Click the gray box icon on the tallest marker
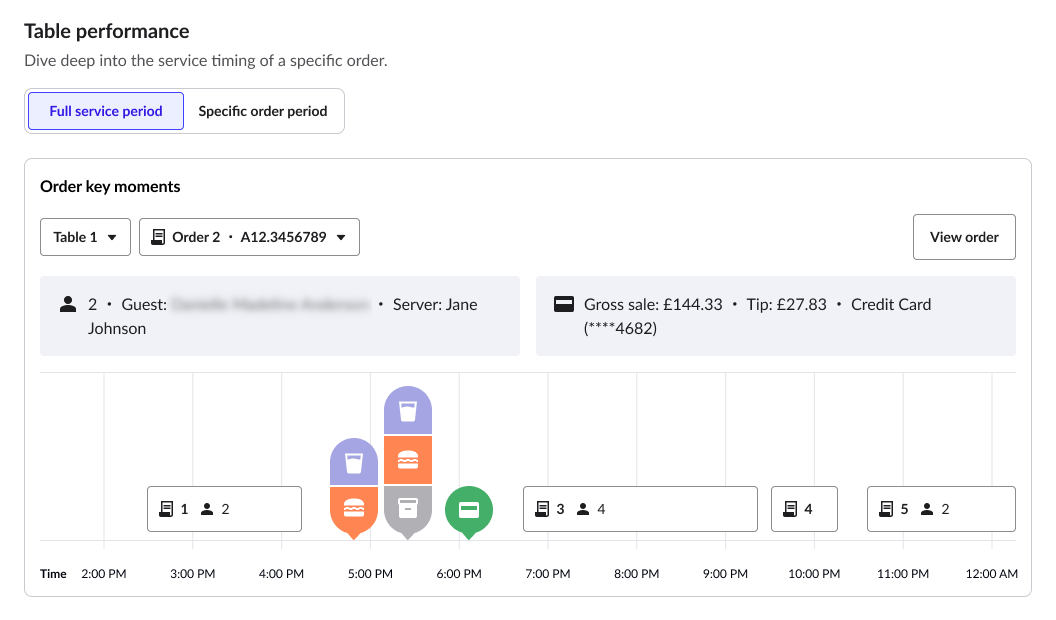 (407, 508)
